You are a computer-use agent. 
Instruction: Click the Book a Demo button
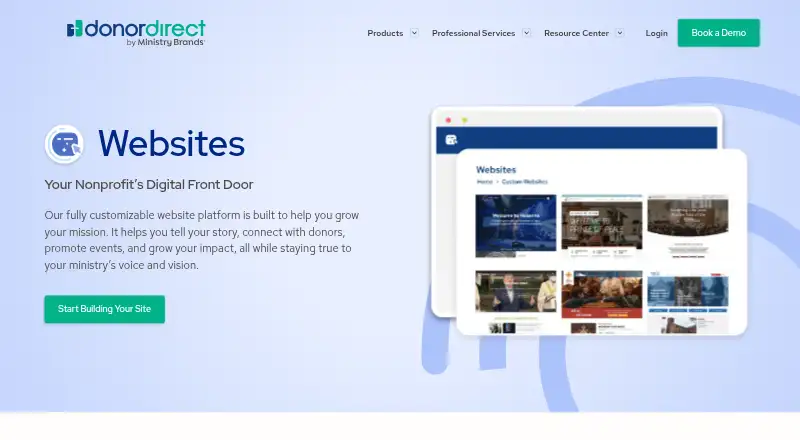coord(718,33)
